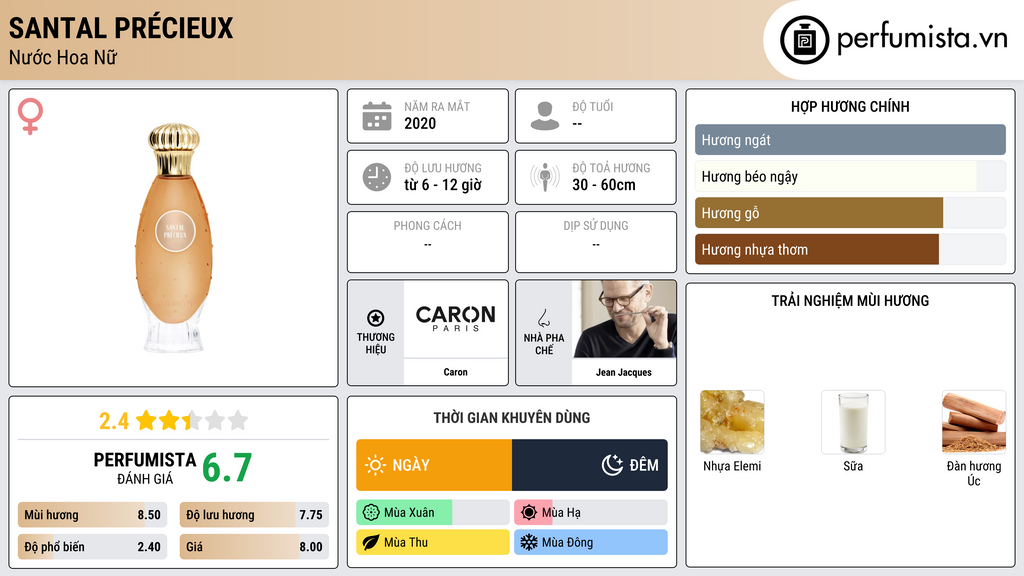1024x576 pixels.
Task: Click the pink female gender symbol icon
Action: tap(30, 116)
